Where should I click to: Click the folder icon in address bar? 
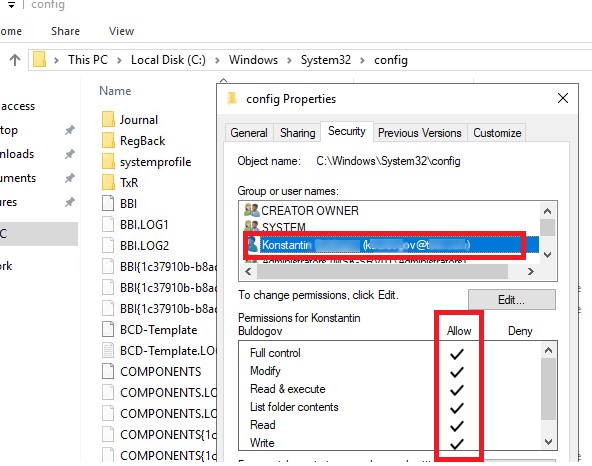pyautogui.click(x=39, y=60)
